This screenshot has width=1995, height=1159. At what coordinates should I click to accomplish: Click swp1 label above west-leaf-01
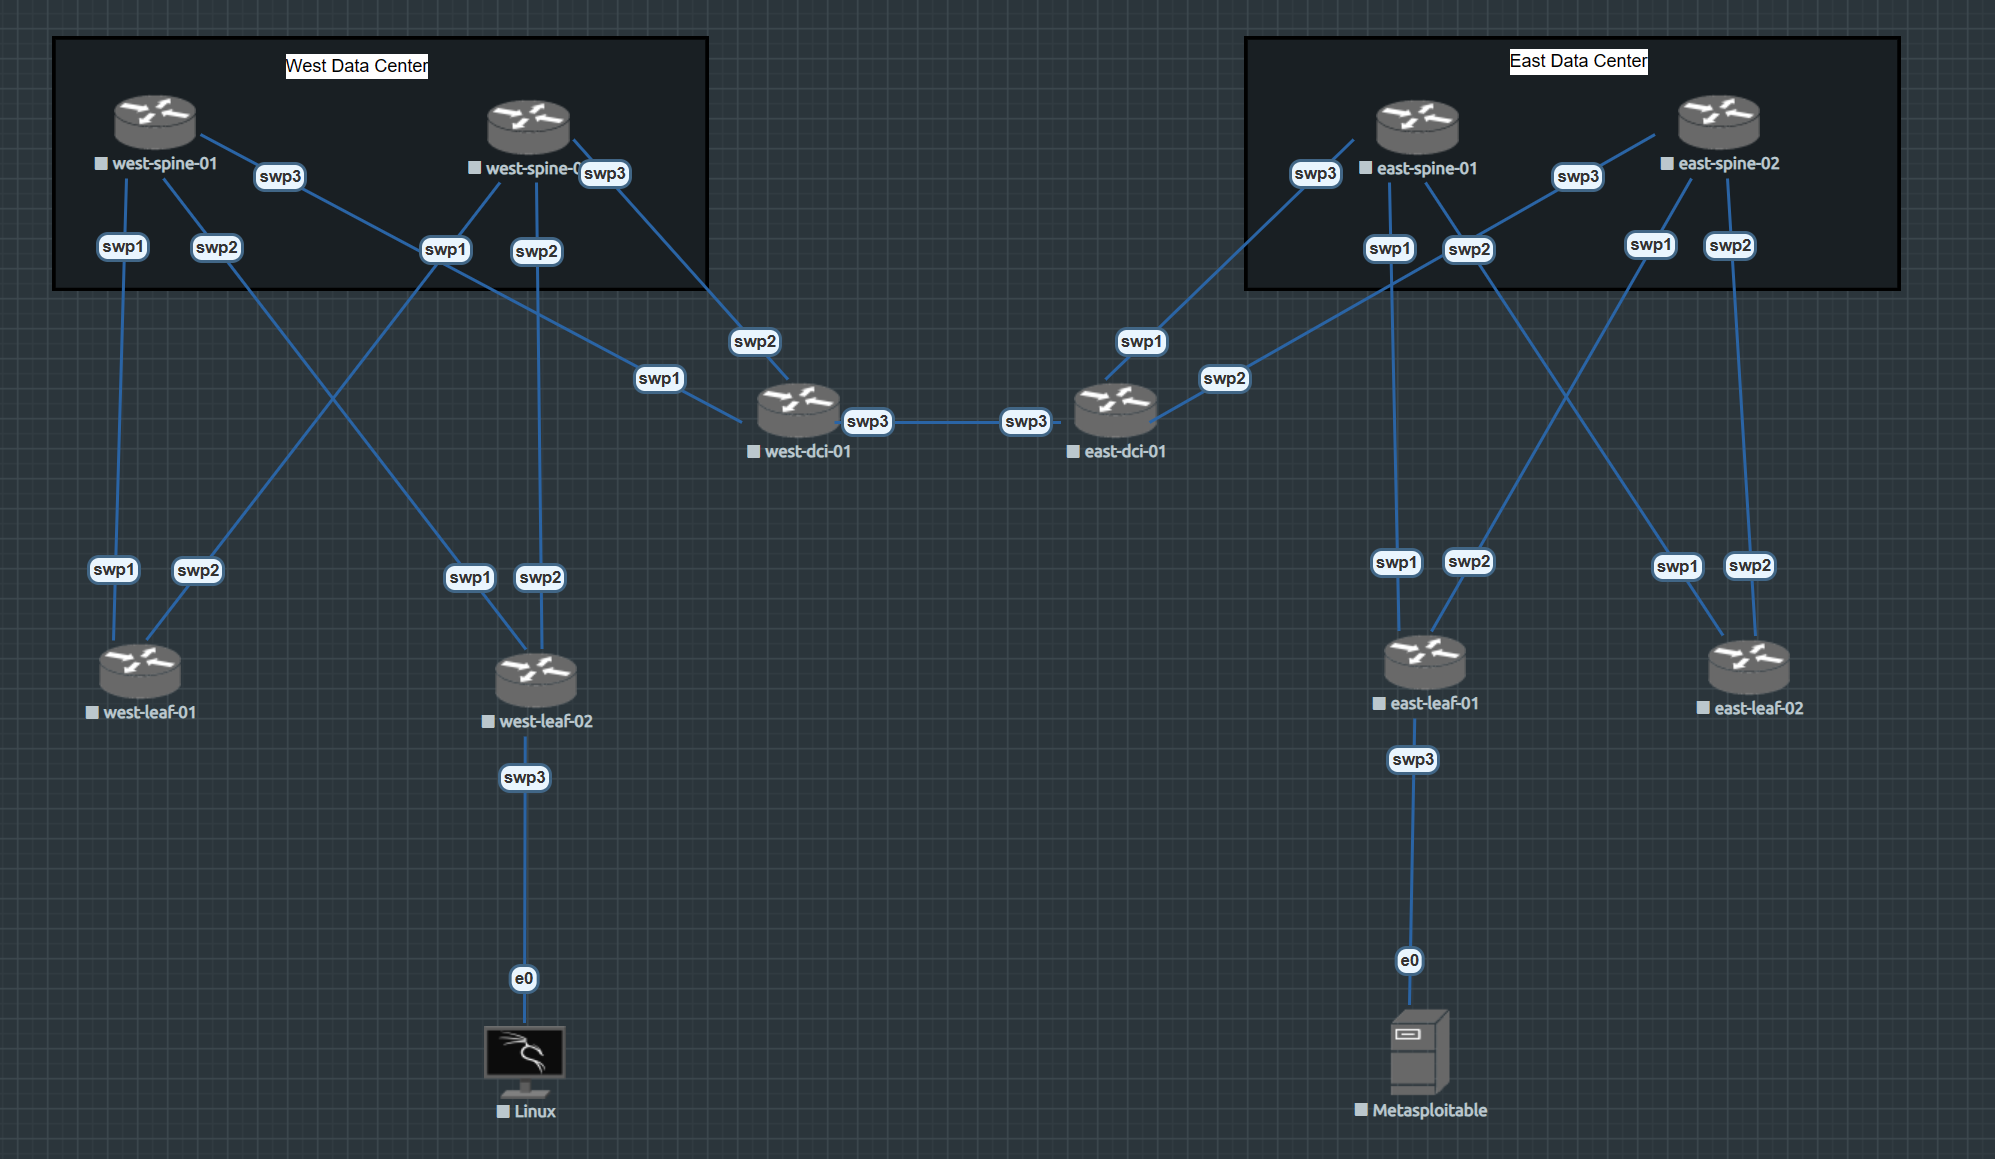click(114, 569)
